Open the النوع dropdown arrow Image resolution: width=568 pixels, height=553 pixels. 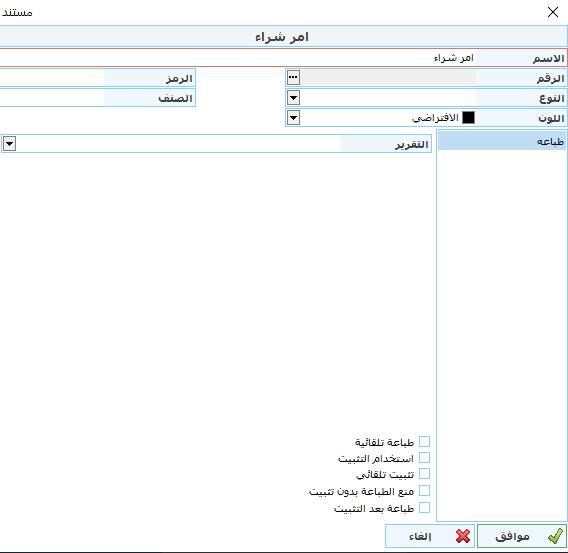pos(293,97)
